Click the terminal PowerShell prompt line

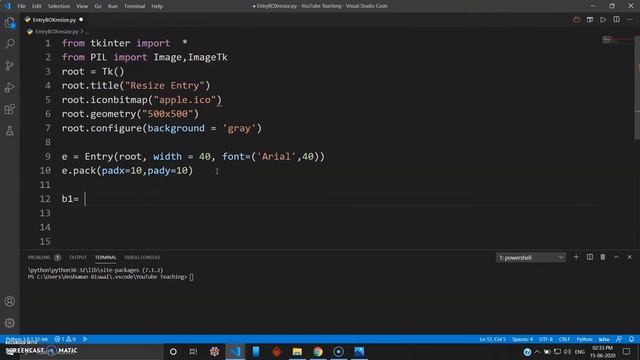coord(111,277)
